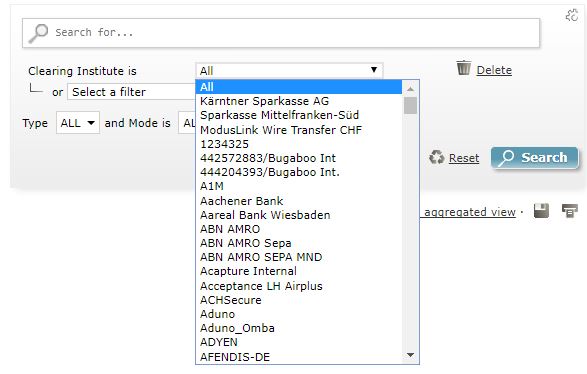This screenshot has height=374, width=587.
Task: Click the Reset link
Action: (464, 158)
